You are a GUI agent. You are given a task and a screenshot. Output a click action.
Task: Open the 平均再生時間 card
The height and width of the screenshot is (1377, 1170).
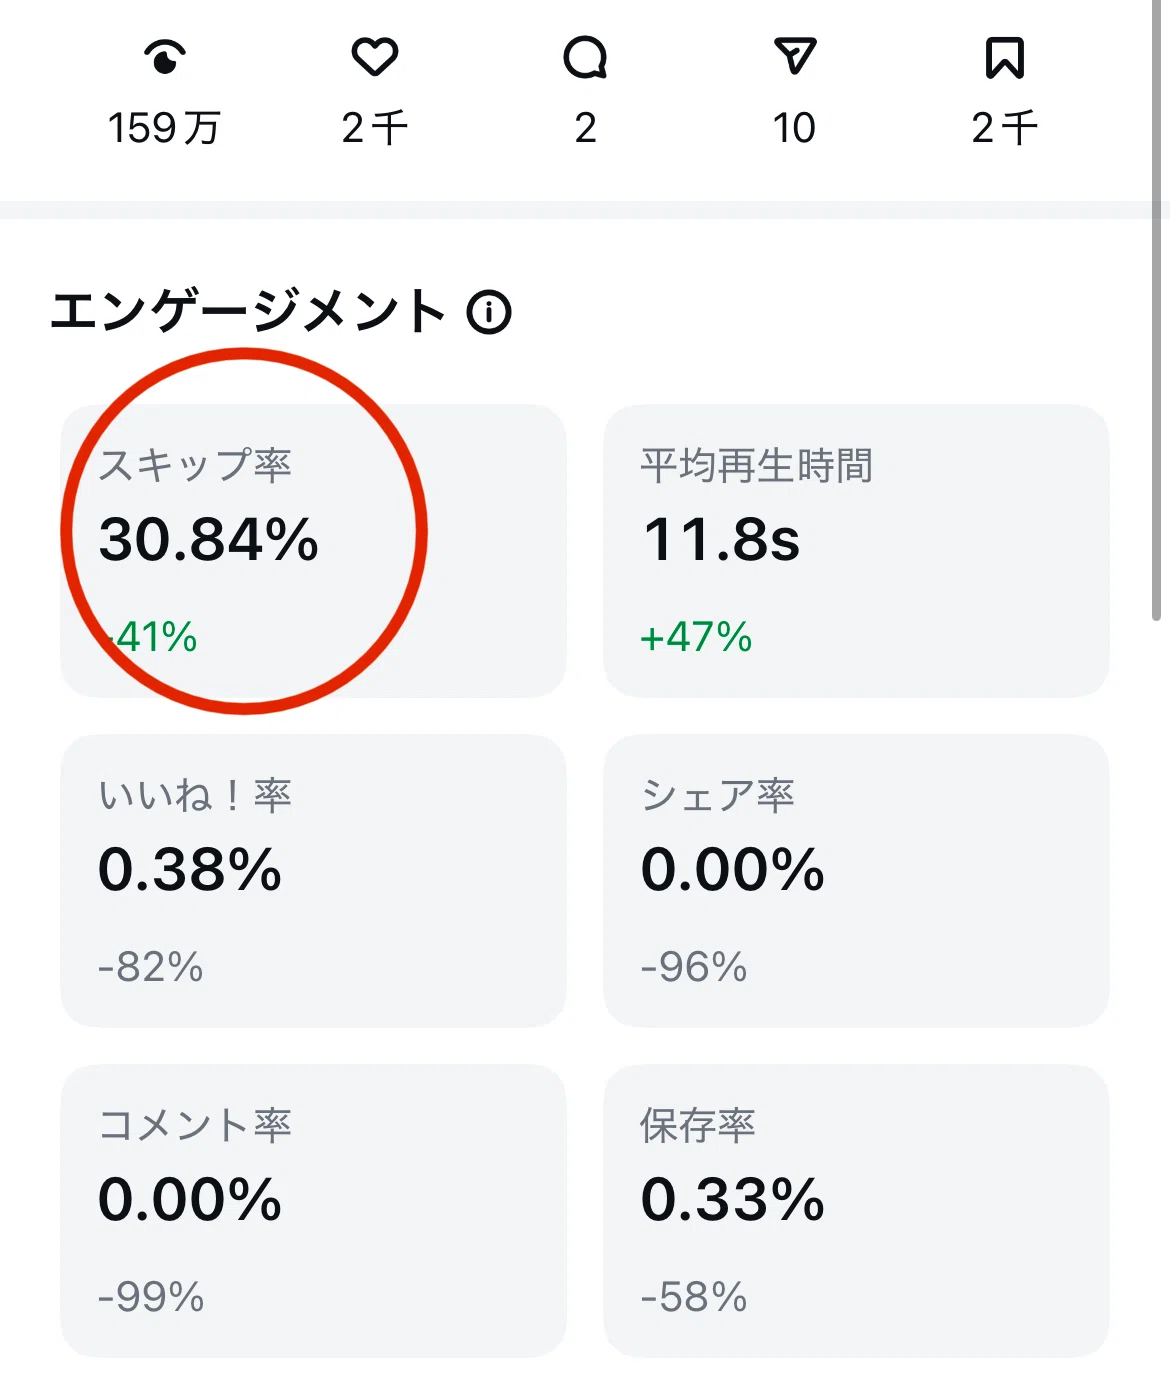pos(856,551)
